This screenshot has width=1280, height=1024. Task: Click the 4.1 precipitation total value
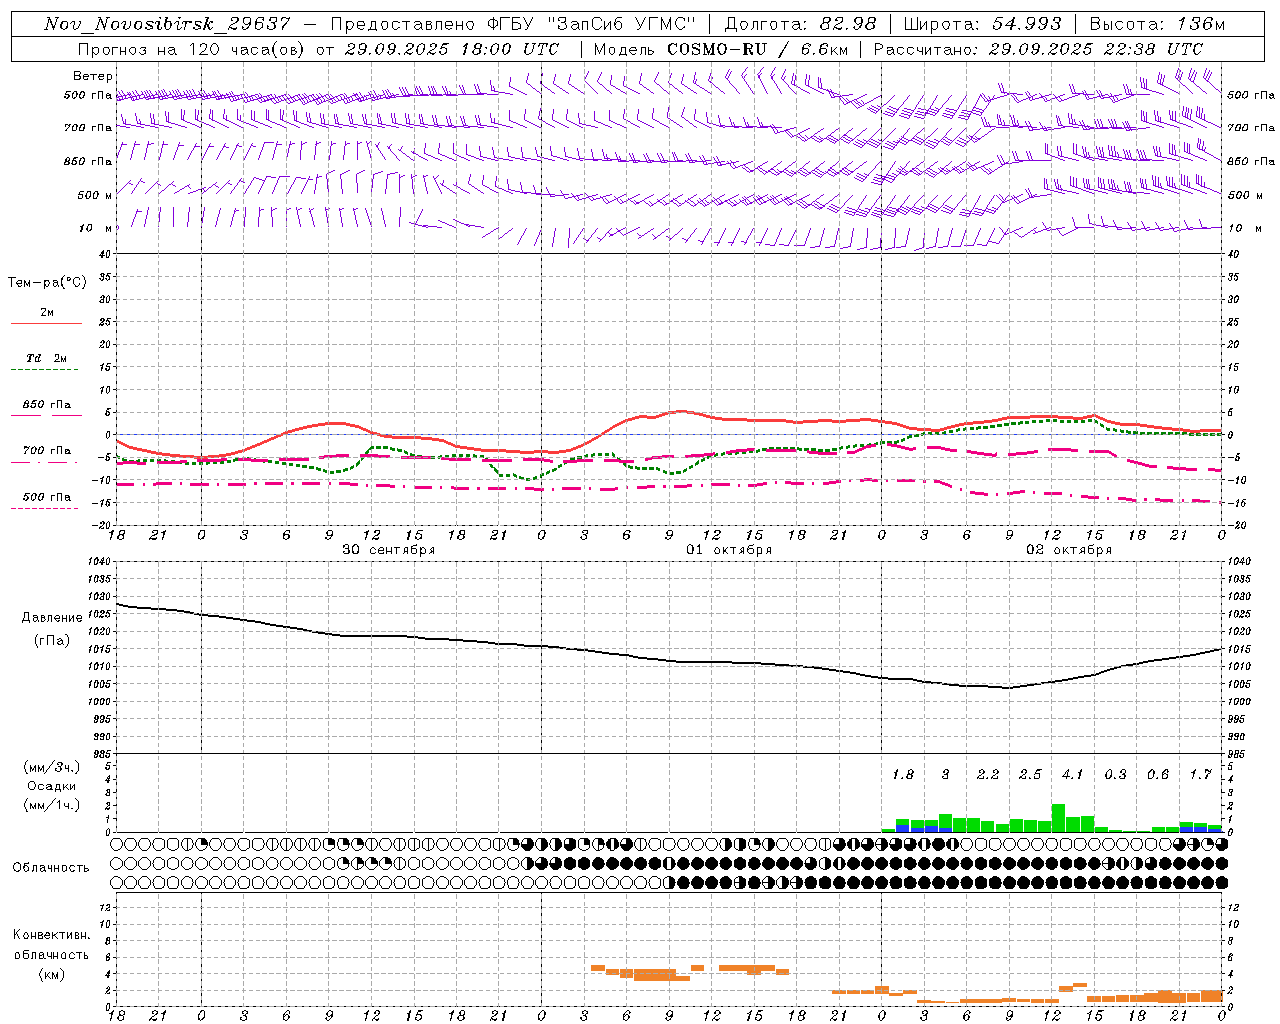pos(1073,774)
